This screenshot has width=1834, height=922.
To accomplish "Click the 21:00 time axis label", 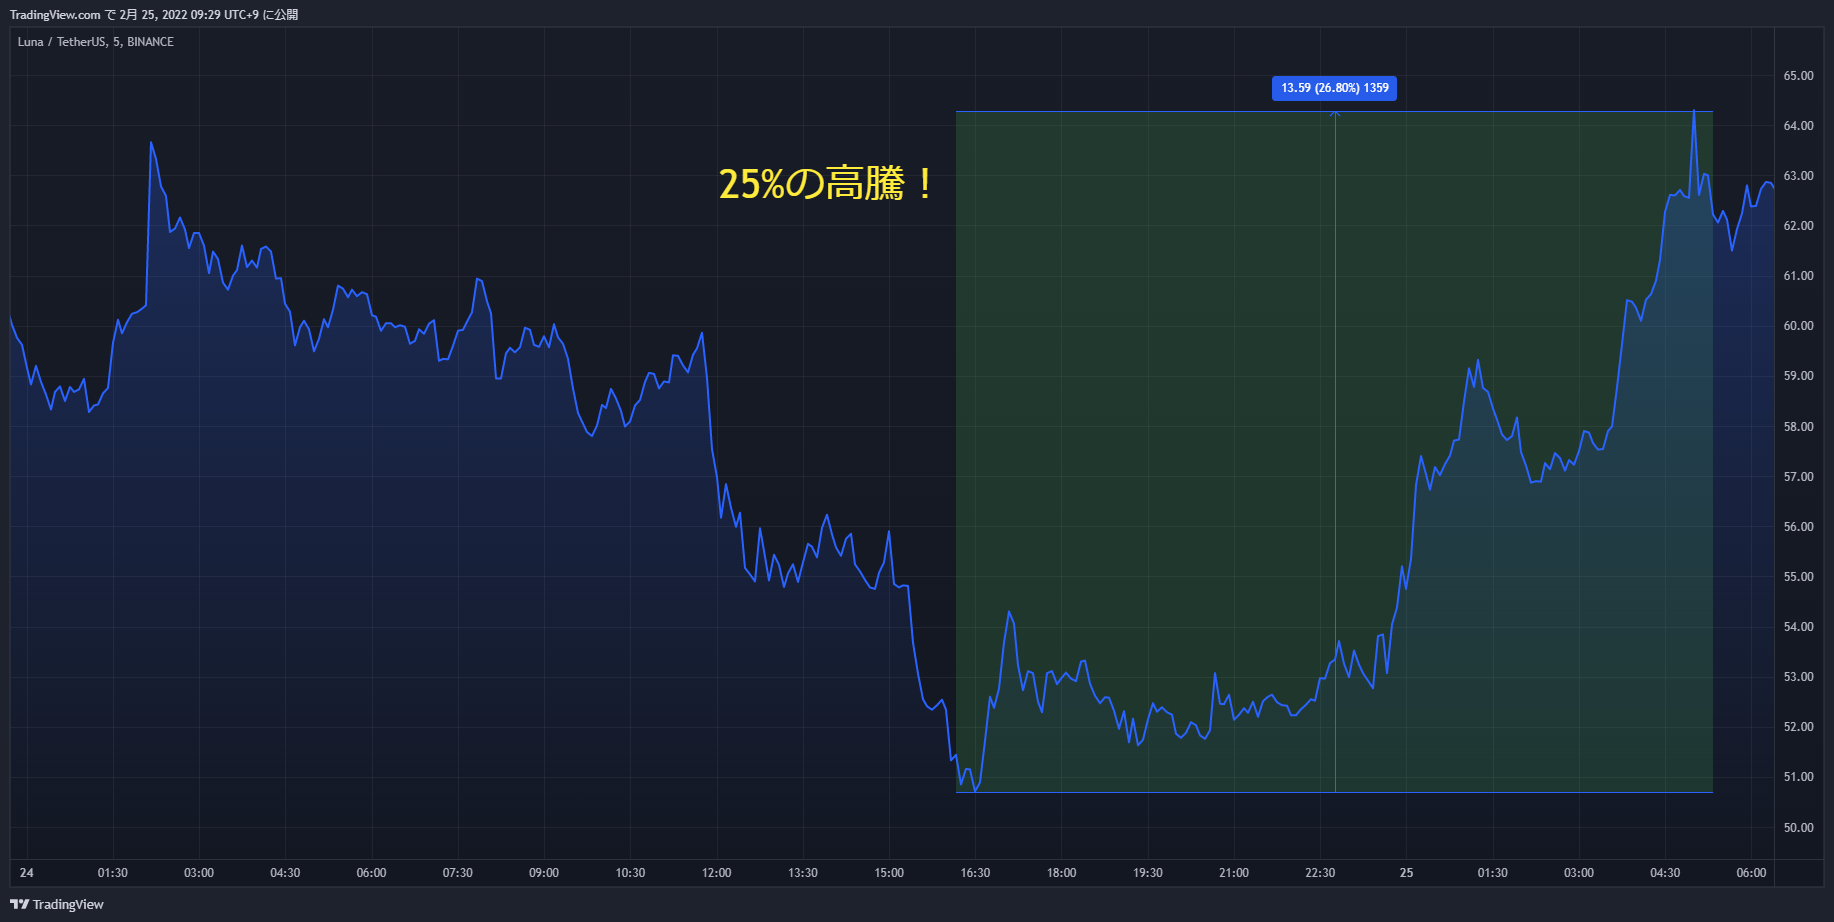I will (x=1234, y=873).
